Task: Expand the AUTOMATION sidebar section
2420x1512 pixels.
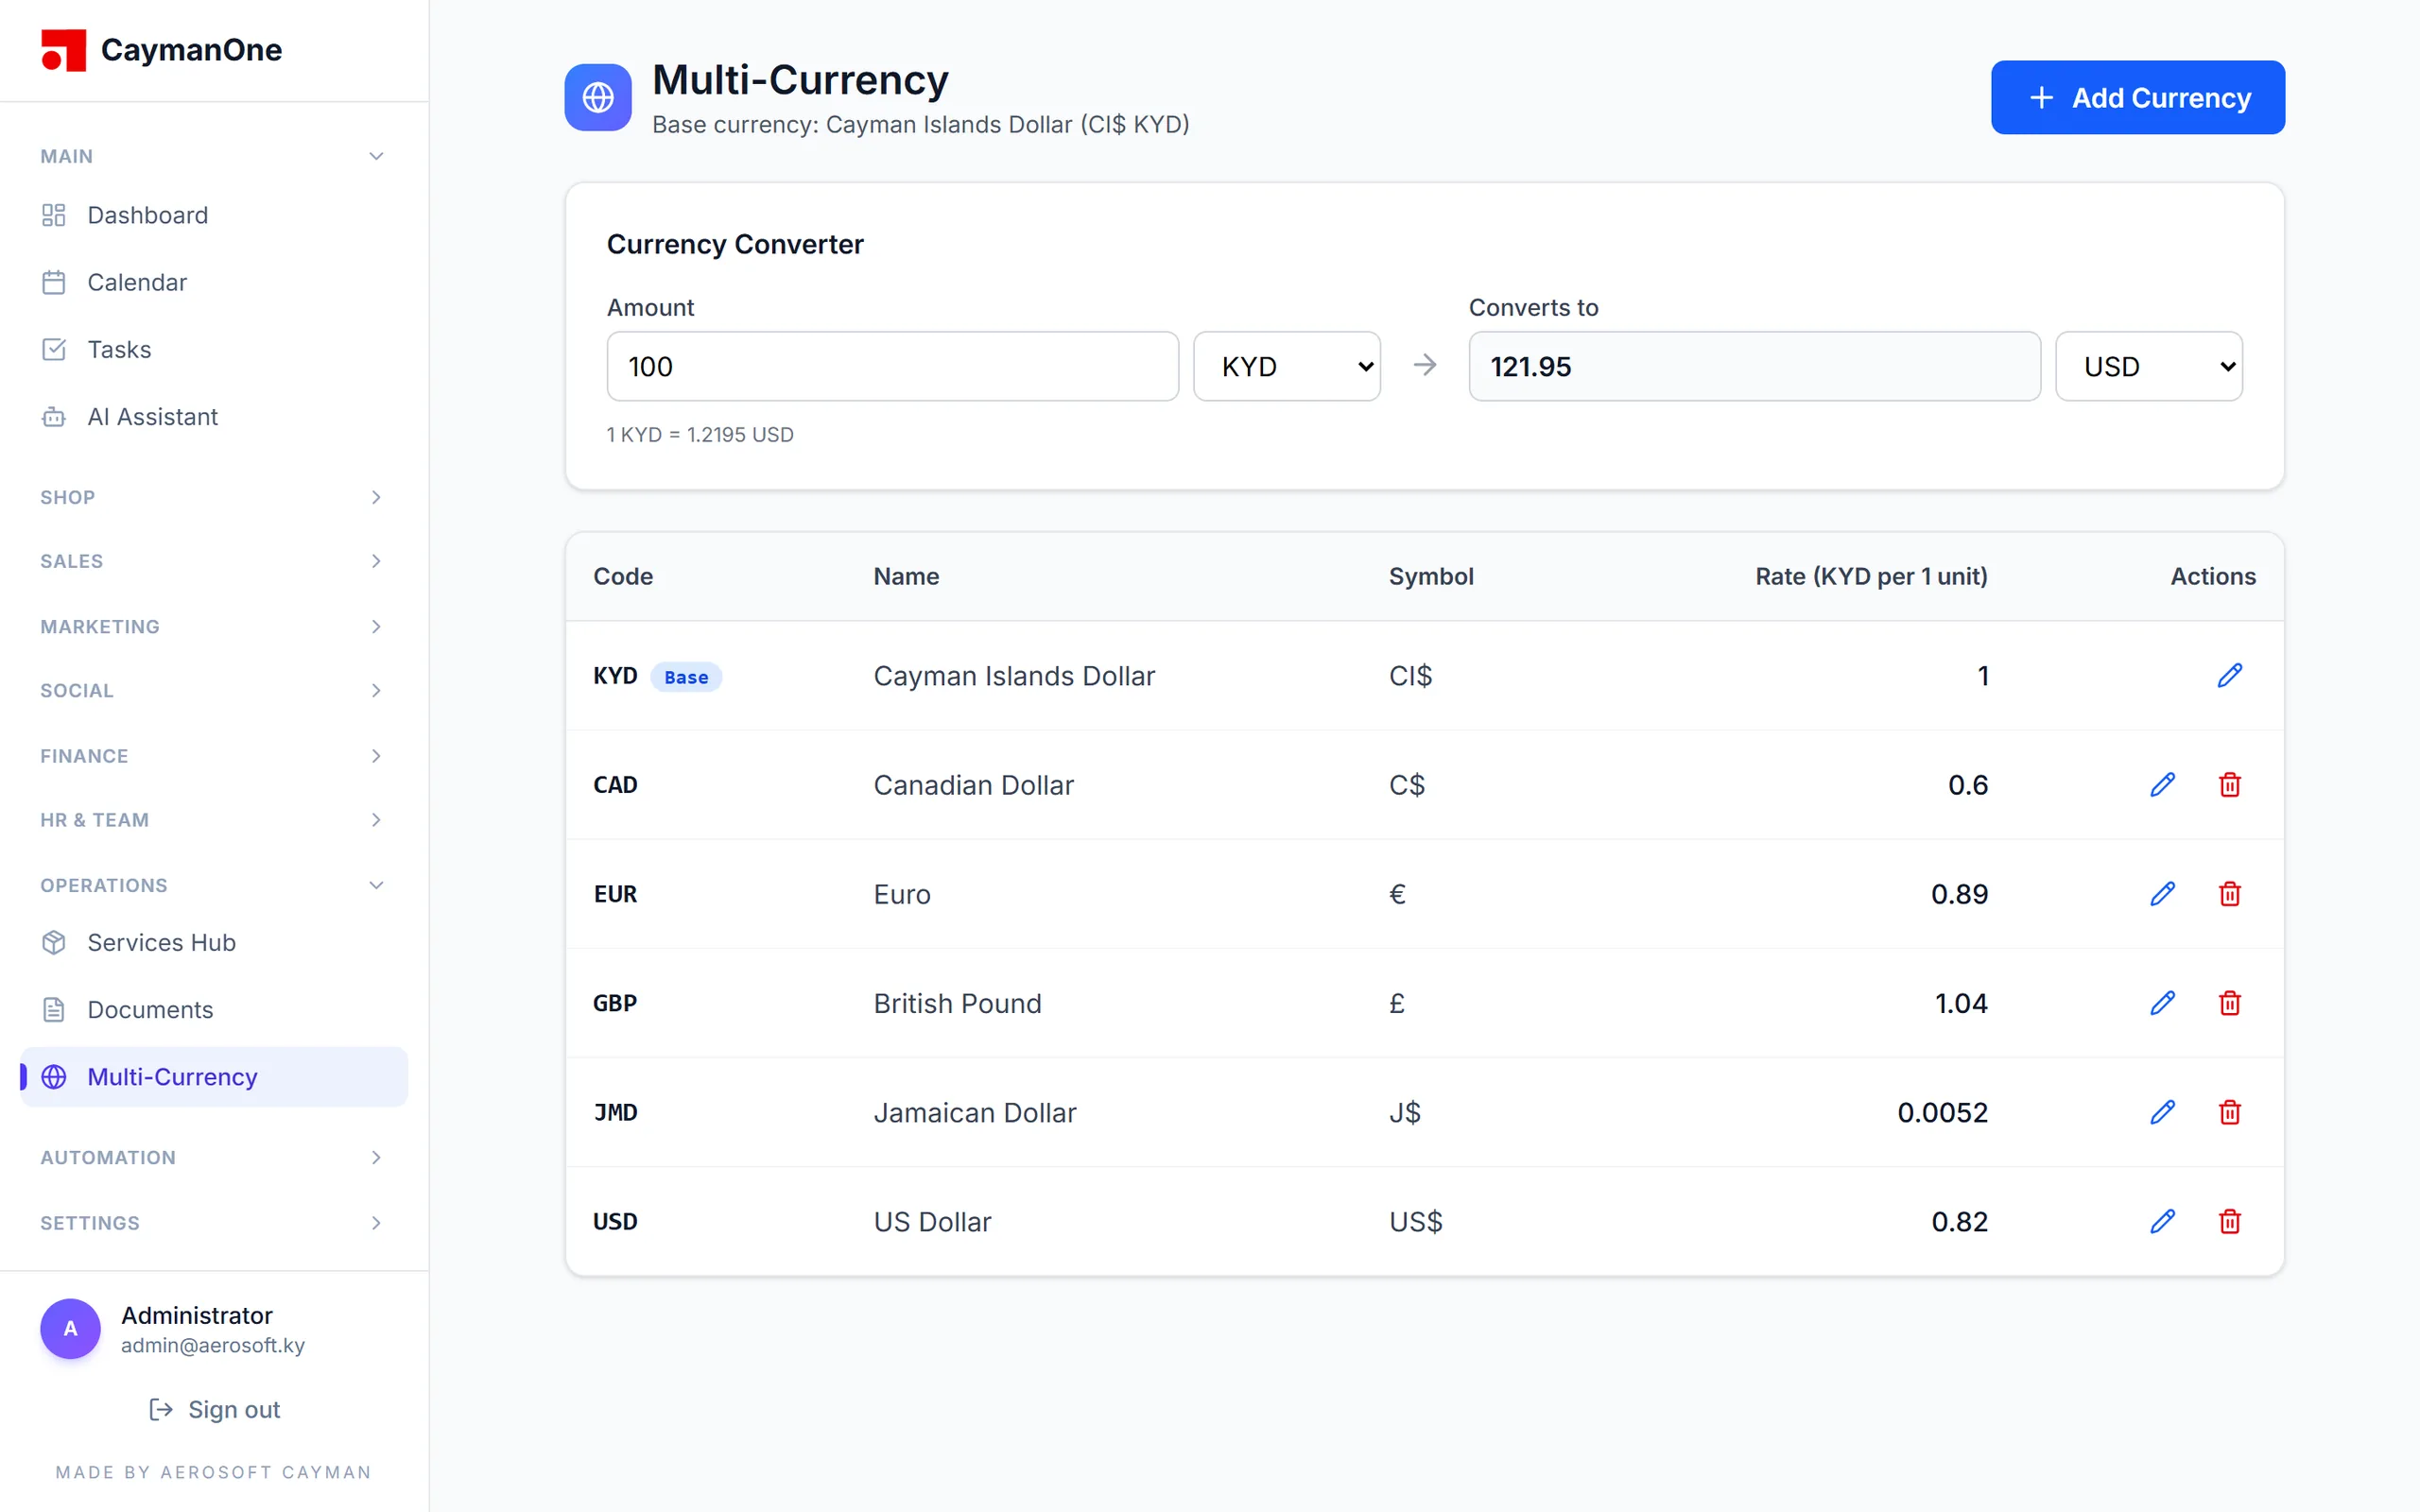Action: [x=213, y=1157]
